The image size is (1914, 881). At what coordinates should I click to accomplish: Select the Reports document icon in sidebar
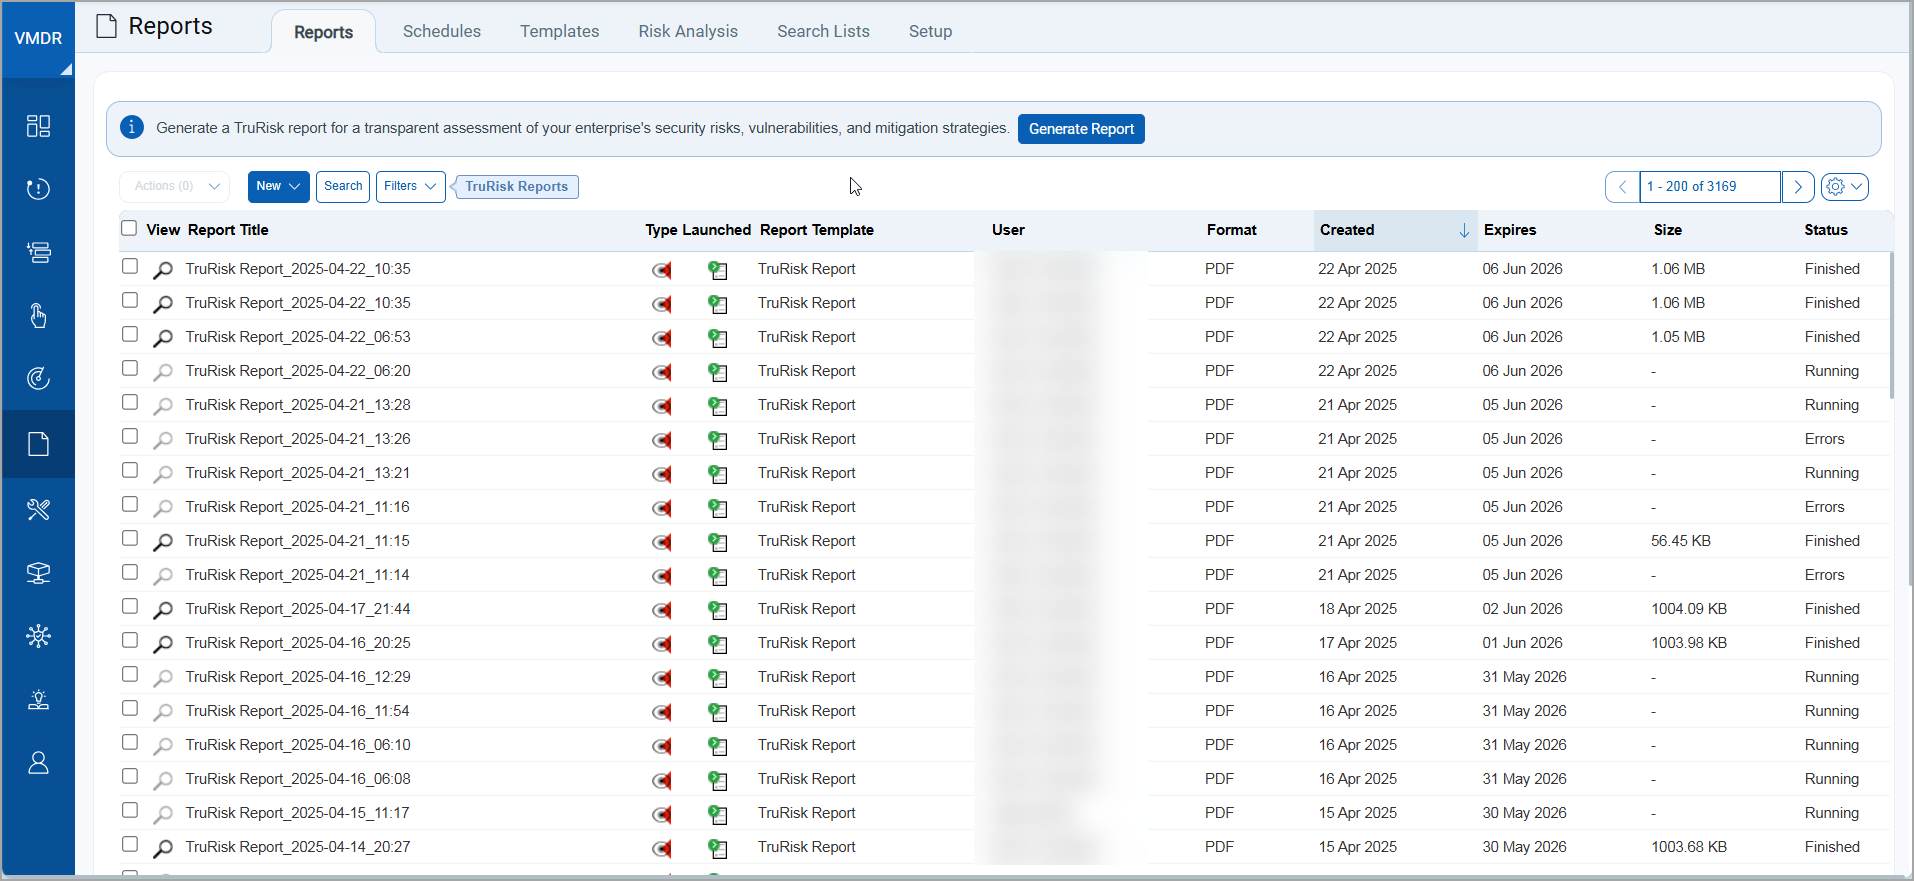(38, 444)
